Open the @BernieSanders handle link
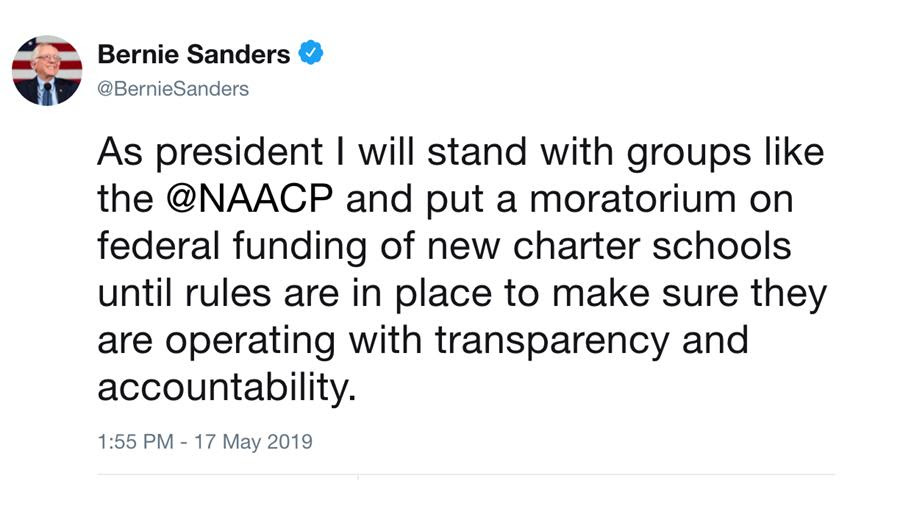 click(x=173, y=89)
